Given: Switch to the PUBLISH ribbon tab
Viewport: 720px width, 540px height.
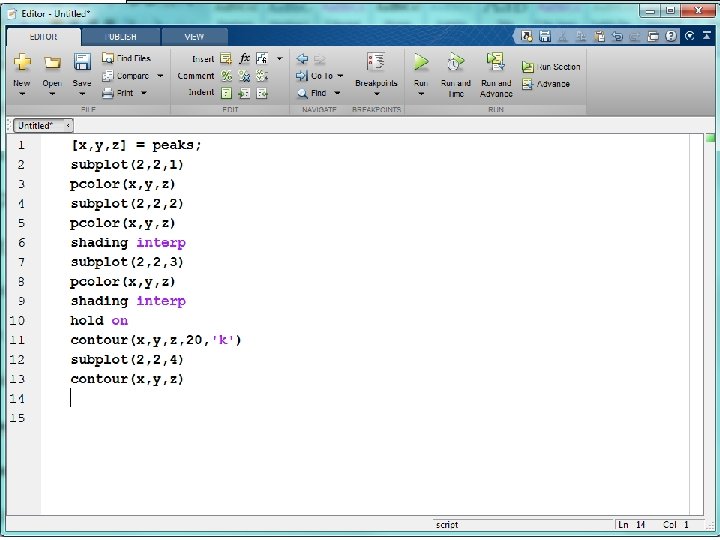Looking at the screenshot, I should point(121,37).
